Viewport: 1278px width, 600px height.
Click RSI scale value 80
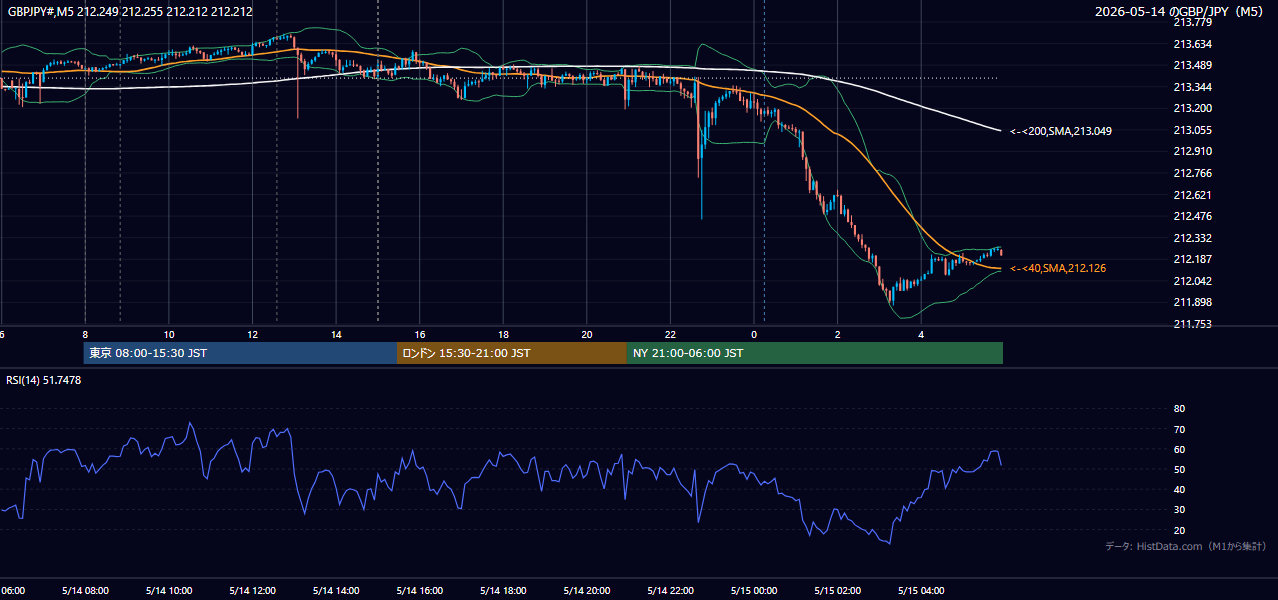[1179, 409]
